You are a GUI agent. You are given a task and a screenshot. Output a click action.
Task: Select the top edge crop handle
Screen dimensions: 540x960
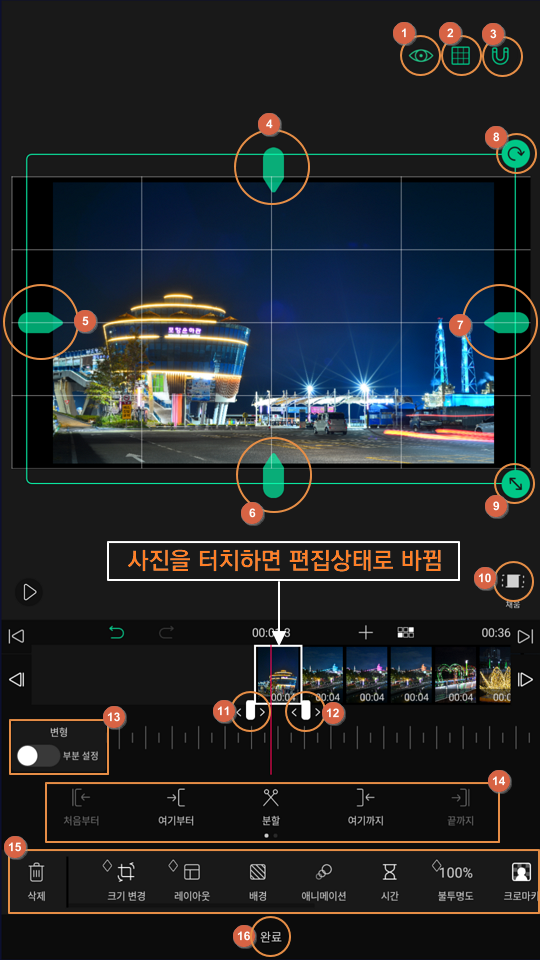point(272,170)
